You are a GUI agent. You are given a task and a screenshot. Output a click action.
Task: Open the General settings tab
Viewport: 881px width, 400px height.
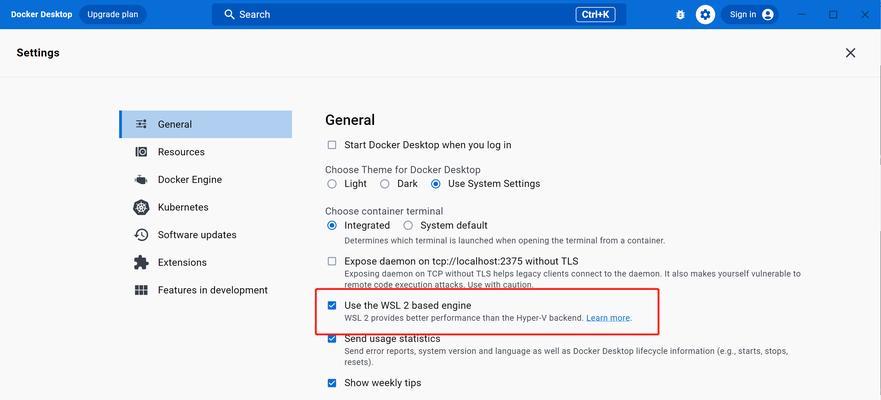[x=206, y=124]
